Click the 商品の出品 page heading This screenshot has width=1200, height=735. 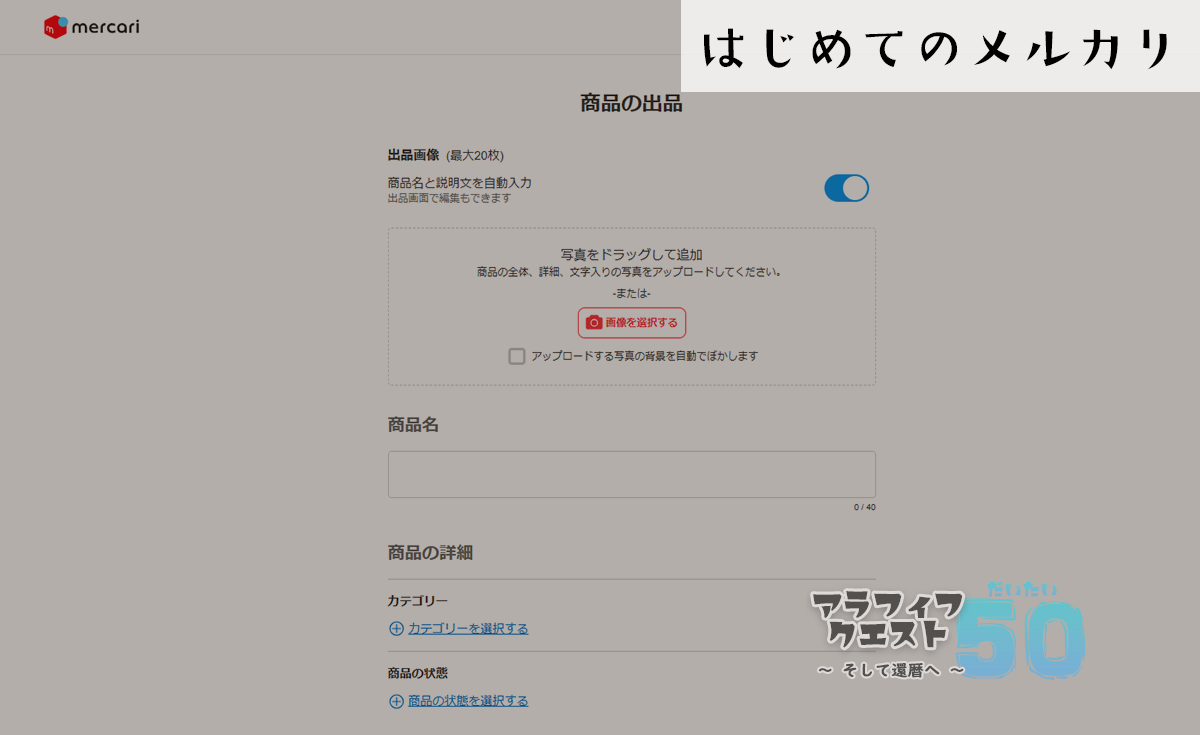[631, 103]
